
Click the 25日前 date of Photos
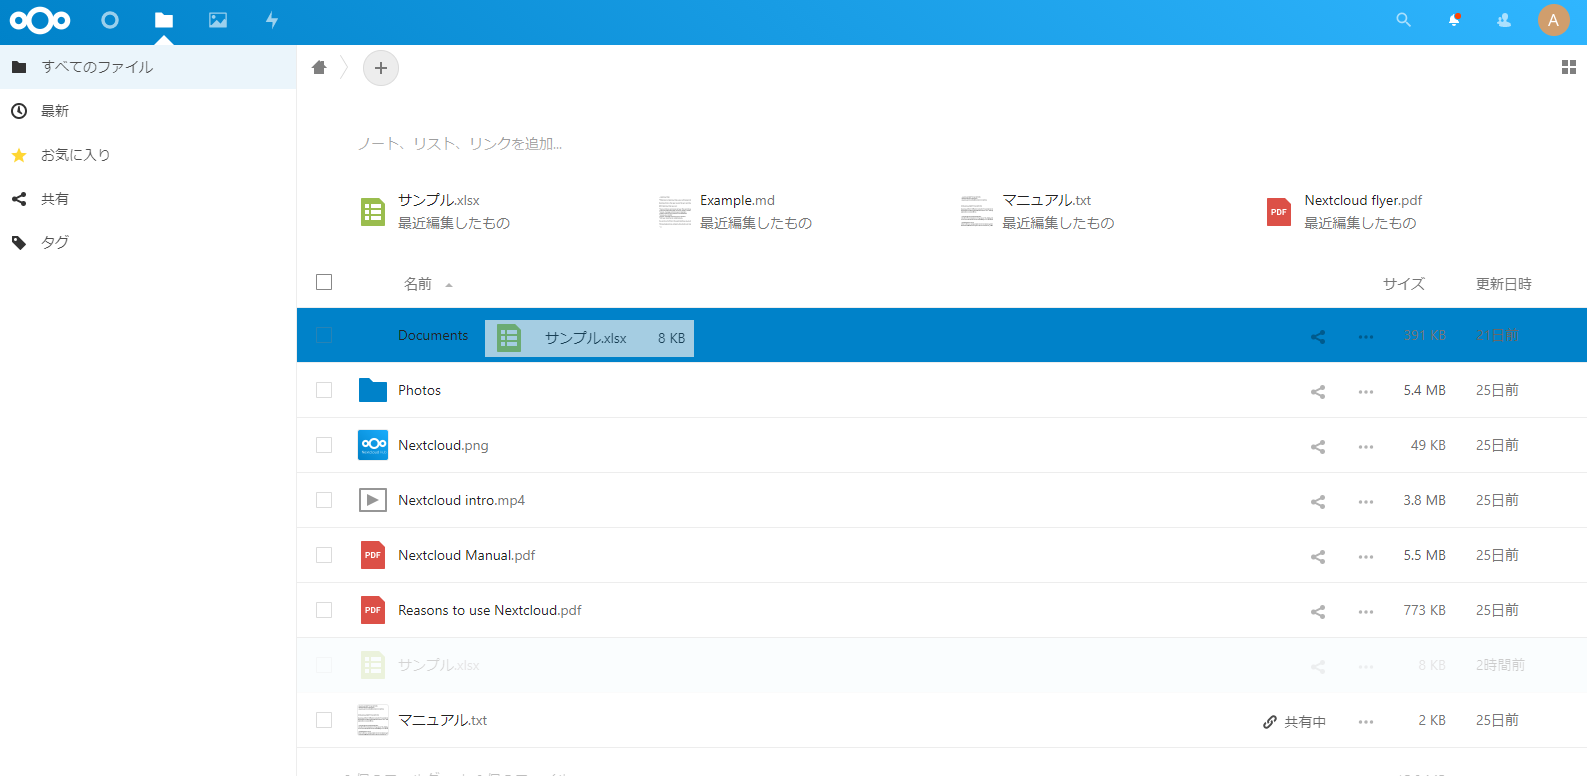(1497, 390)
